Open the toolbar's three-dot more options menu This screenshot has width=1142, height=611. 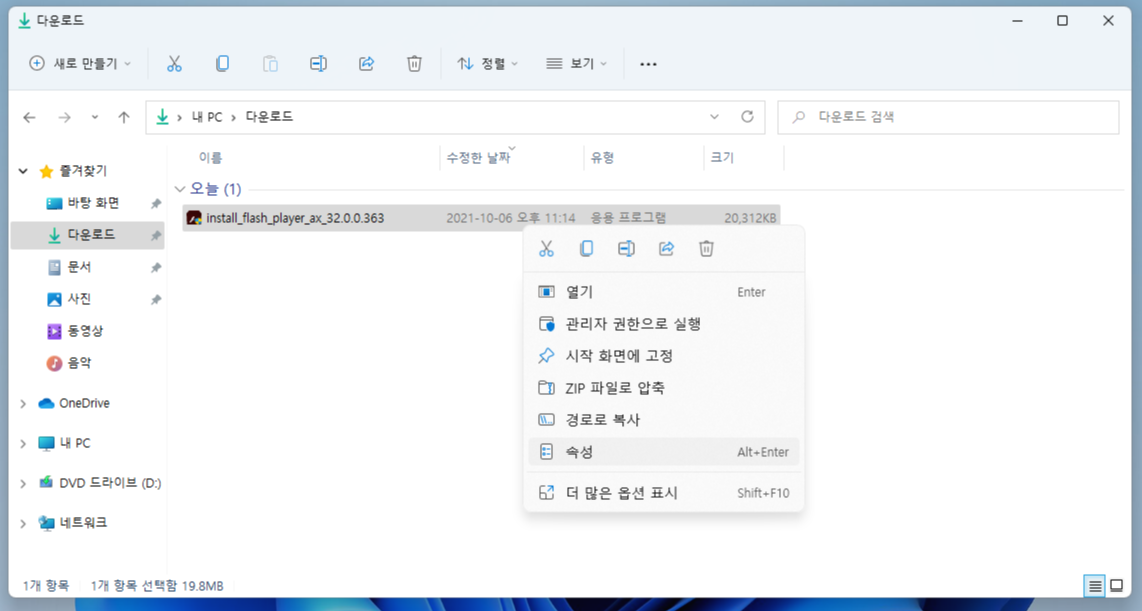648,64
